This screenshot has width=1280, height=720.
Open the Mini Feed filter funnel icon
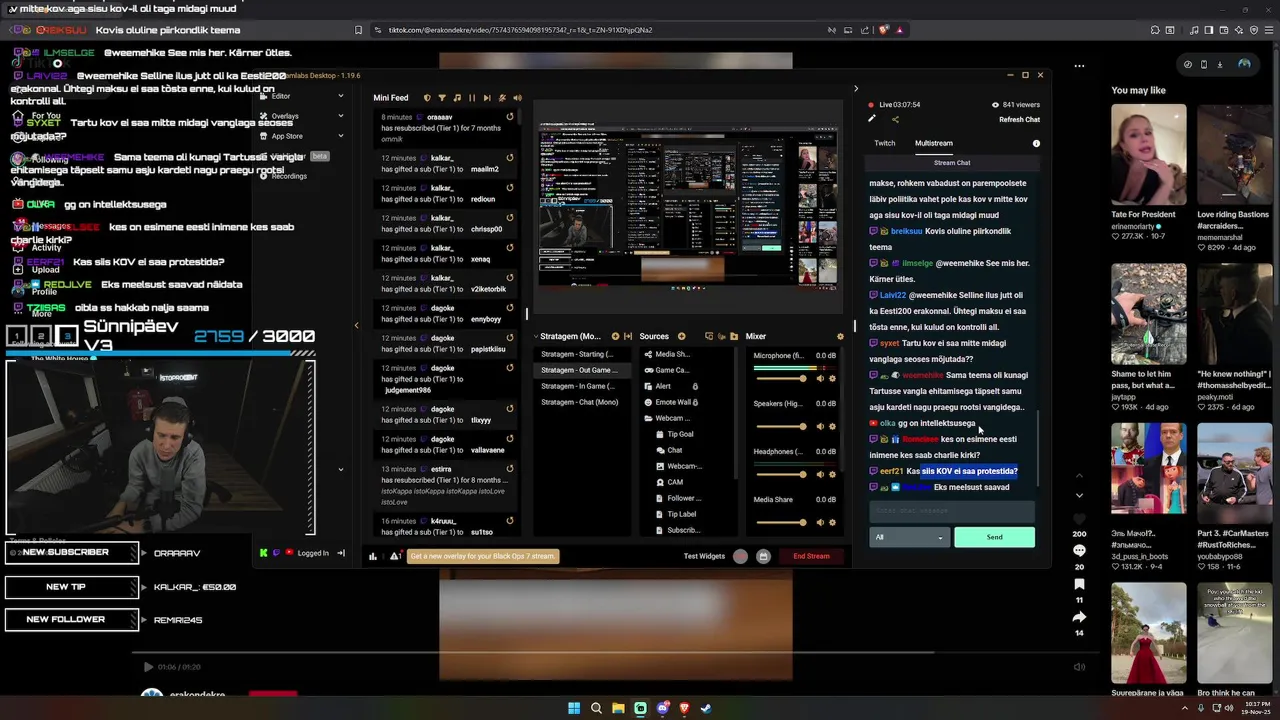(x=442, y=98)
